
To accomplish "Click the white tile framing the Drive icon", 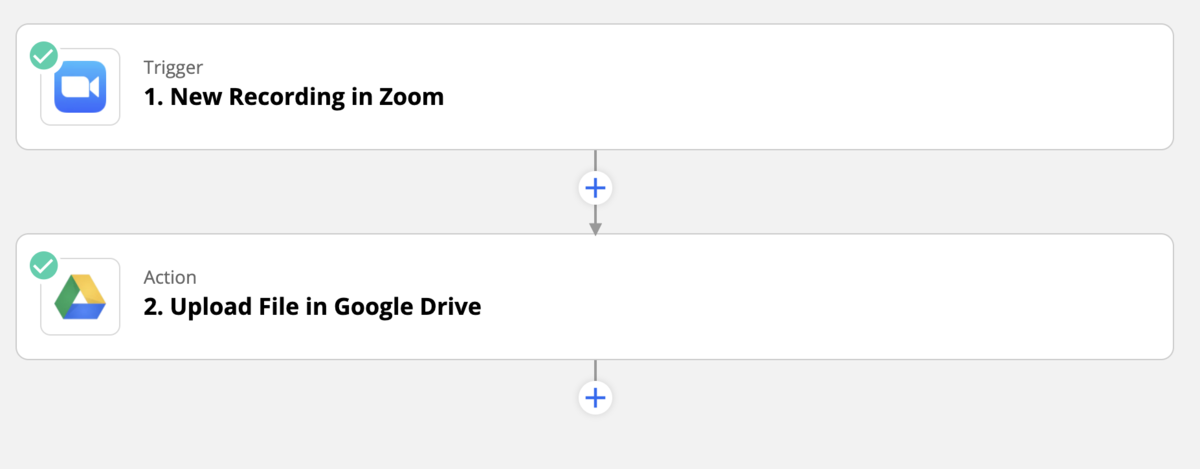I will [80, 297].
